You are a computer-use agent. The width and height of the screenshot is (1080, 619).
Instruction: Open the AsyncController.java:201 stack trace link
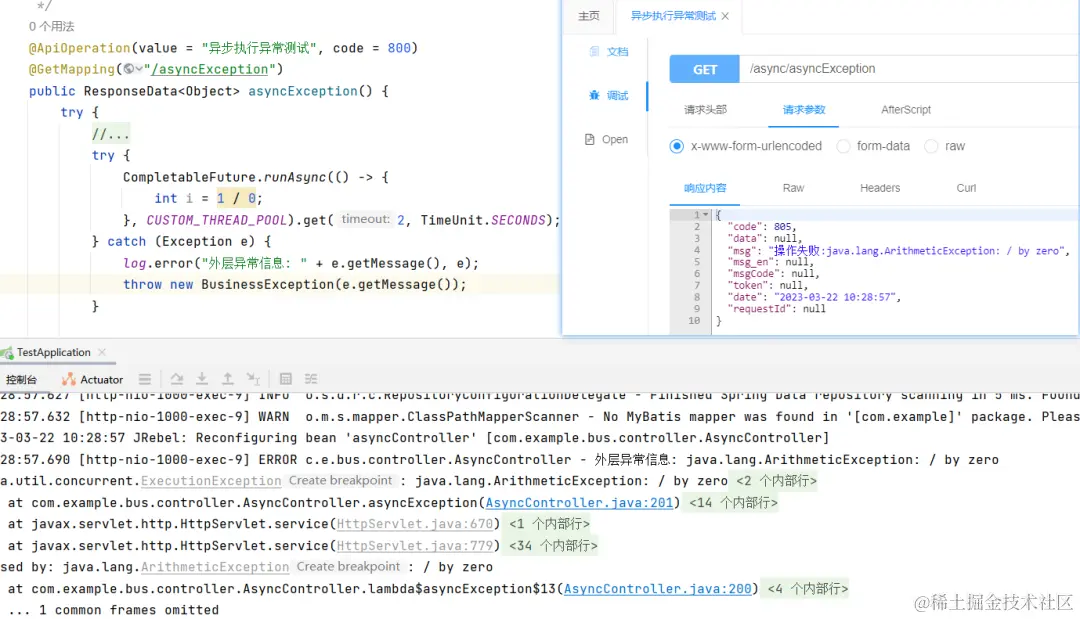click(579, 503)
